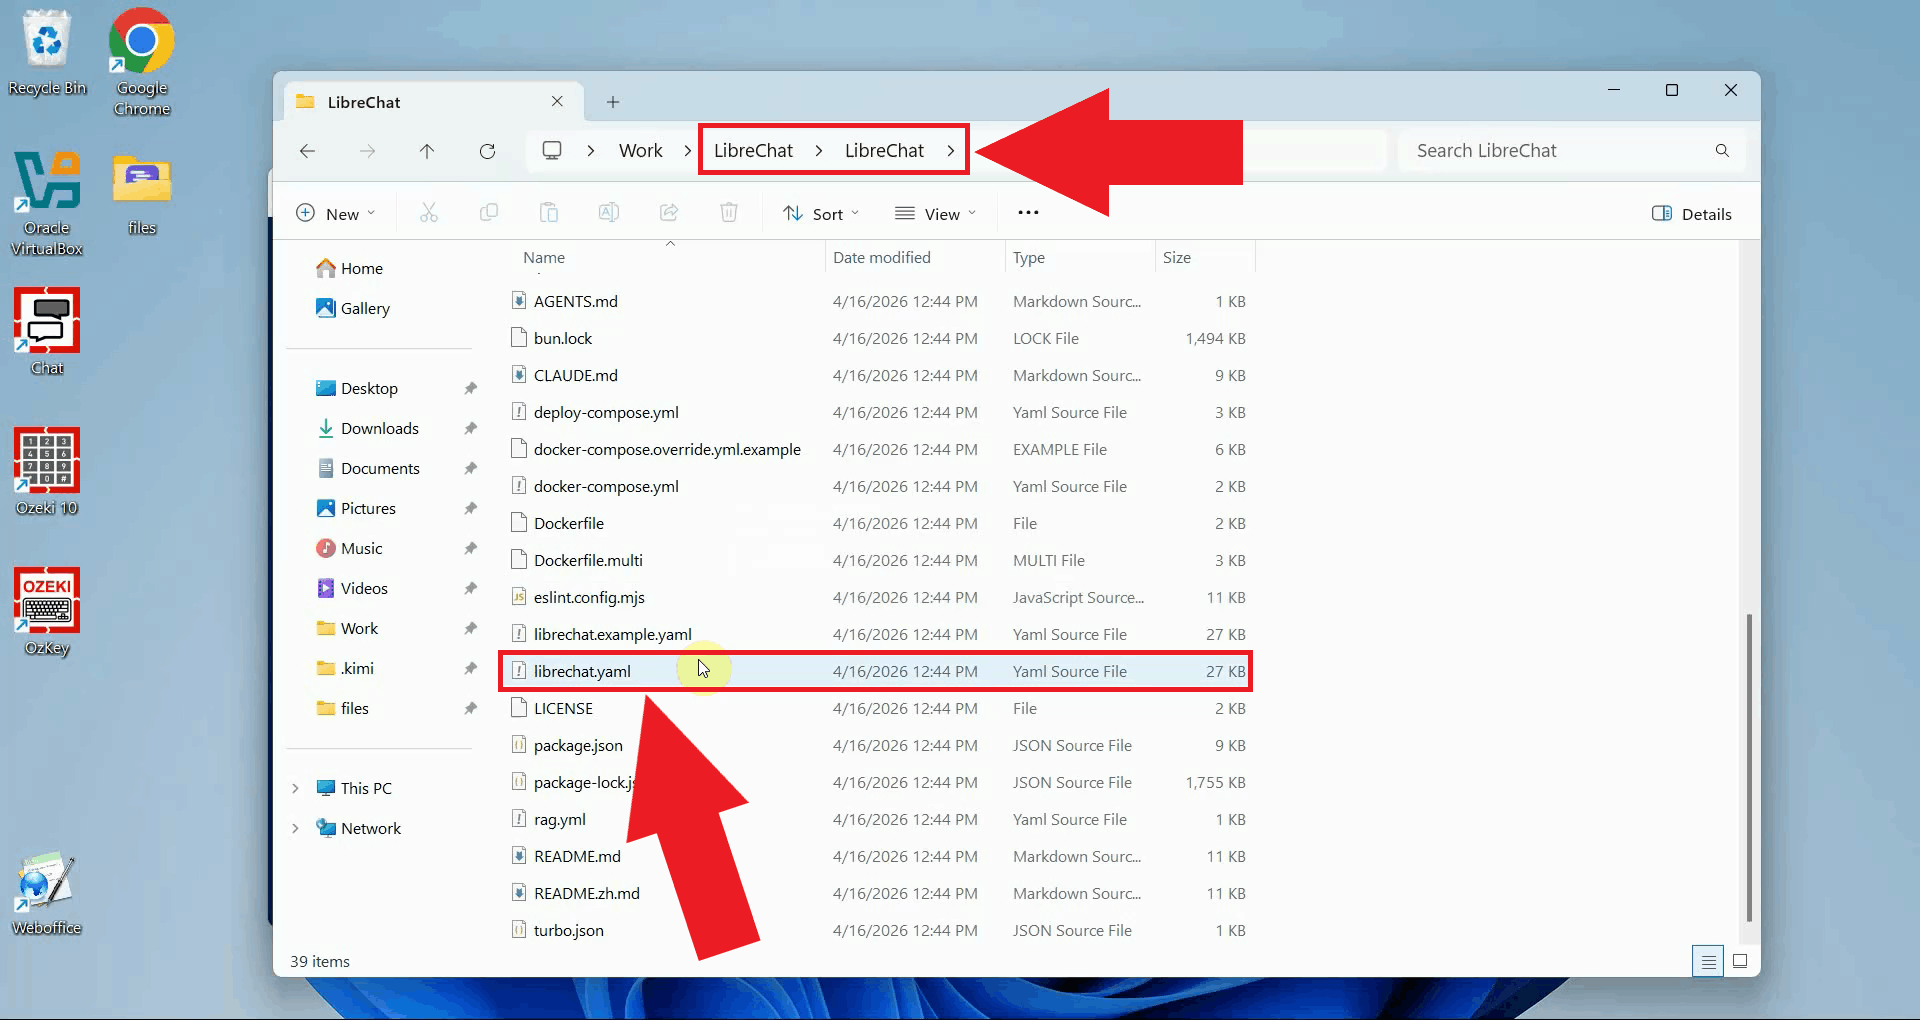Open the View dropdown menu

[935, 214]
